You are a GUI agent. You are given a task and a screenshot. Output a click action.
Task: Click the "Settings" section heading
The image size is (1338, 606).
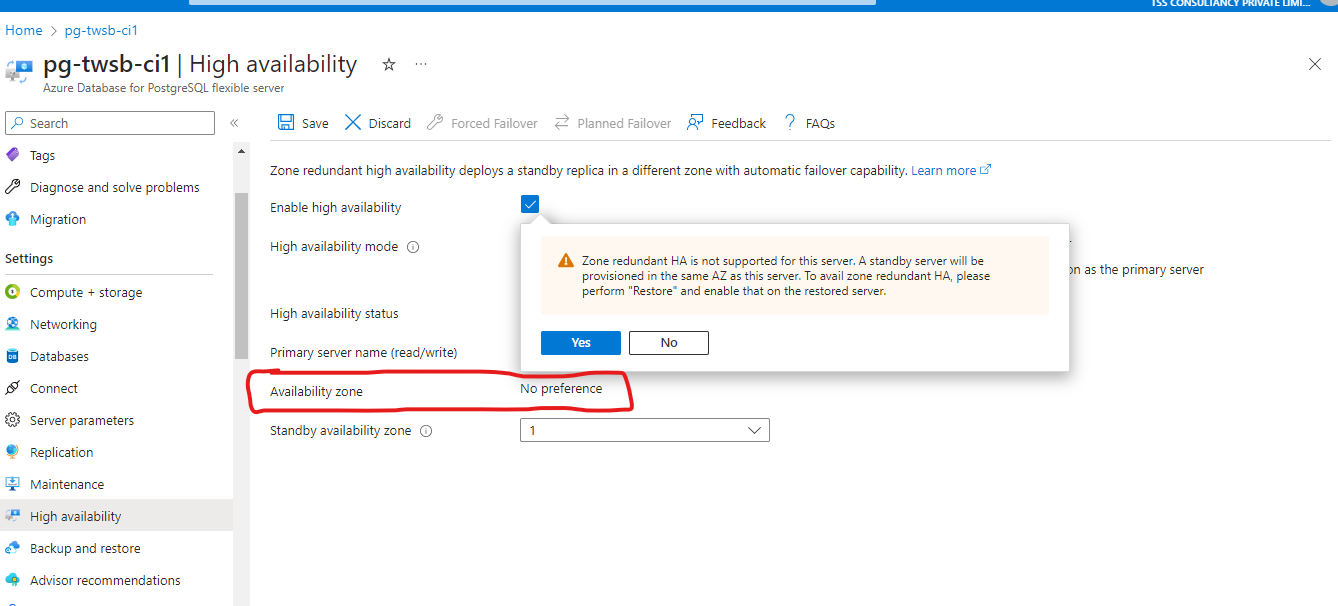tap(29, 258)
